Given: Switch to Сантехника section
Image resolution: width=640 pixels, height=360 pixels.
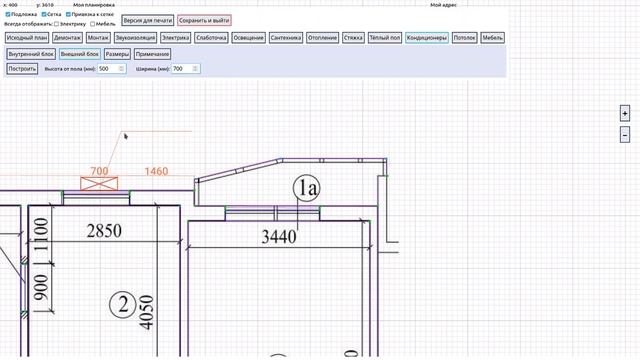Looking at the screenshot, I should click(286, 38).
